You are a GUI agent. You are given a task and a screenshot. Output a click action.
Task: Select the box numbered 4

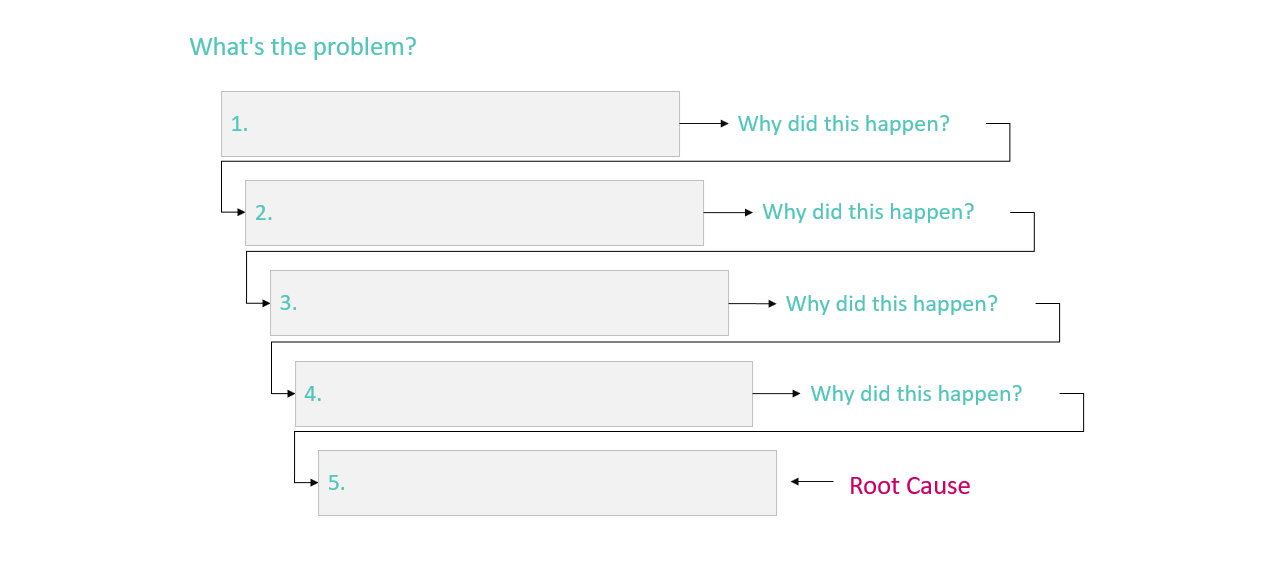(x=524, y=394)
